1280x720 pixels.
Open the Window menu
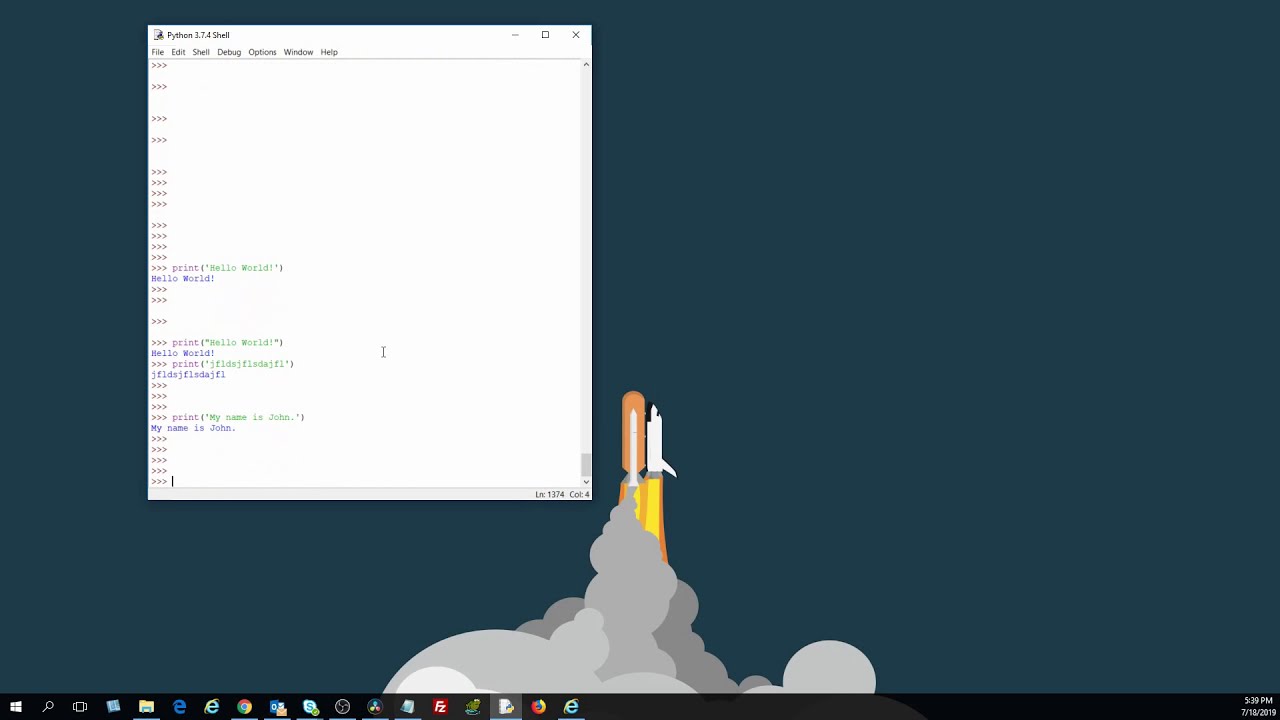(298, 52)
